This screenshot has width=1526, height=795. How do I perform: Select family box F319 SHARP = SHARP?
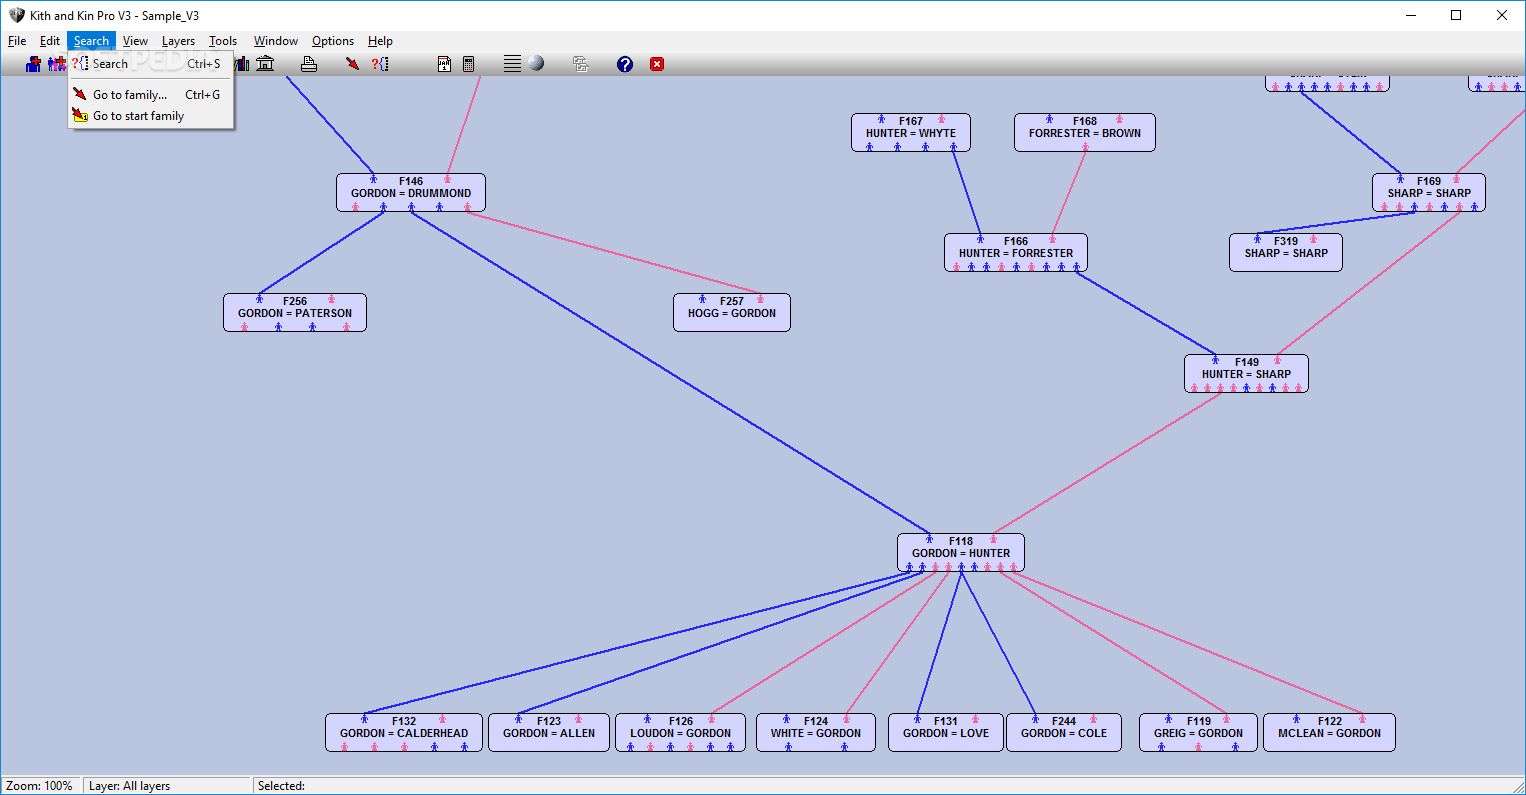(1286, 252)
